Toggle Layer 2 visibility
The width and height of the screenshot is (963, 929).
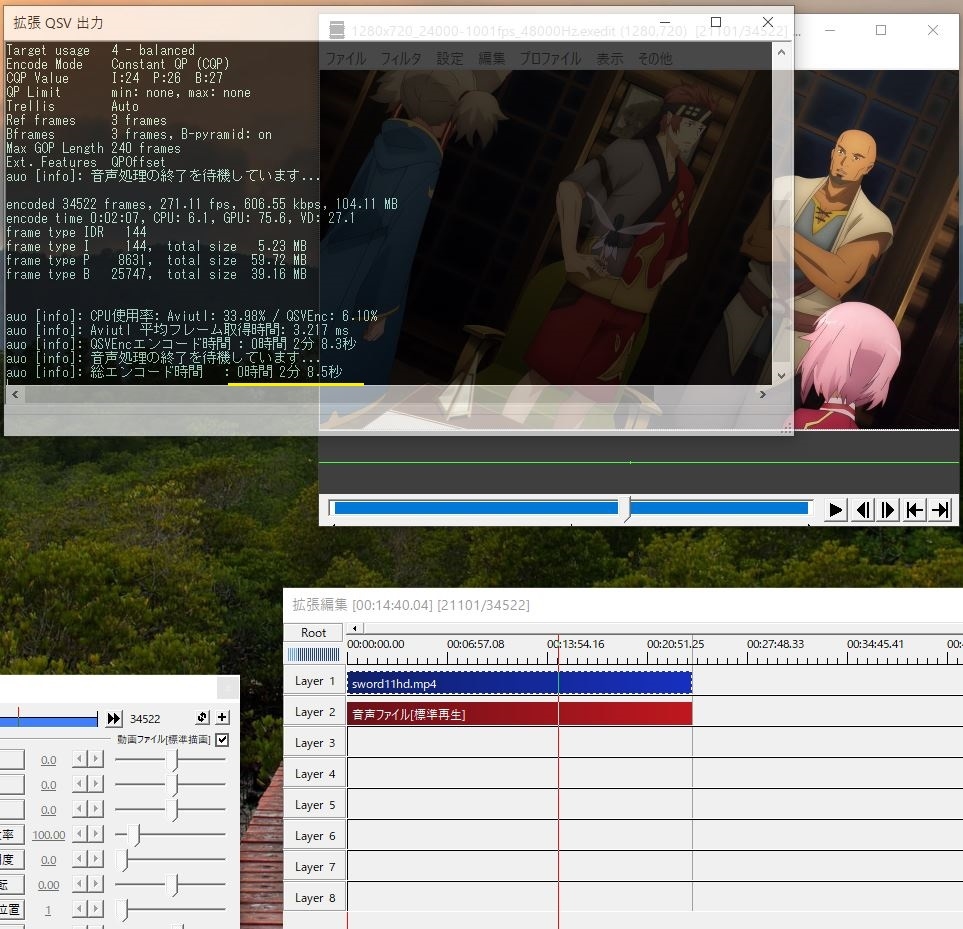pyautogui.click(x=314, y=712)
